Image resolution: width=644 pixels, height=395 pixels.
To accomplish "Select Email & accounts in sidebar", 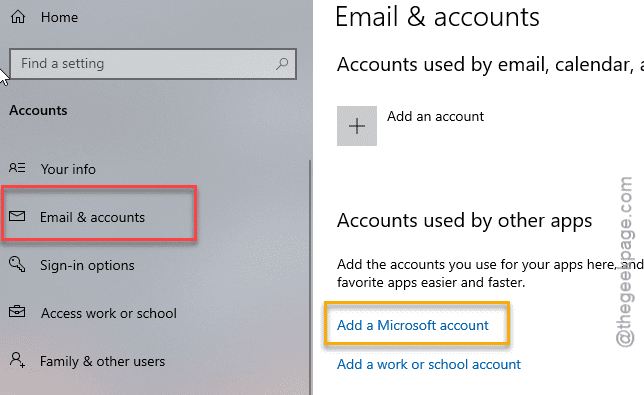I will click(x=92, y=217).
